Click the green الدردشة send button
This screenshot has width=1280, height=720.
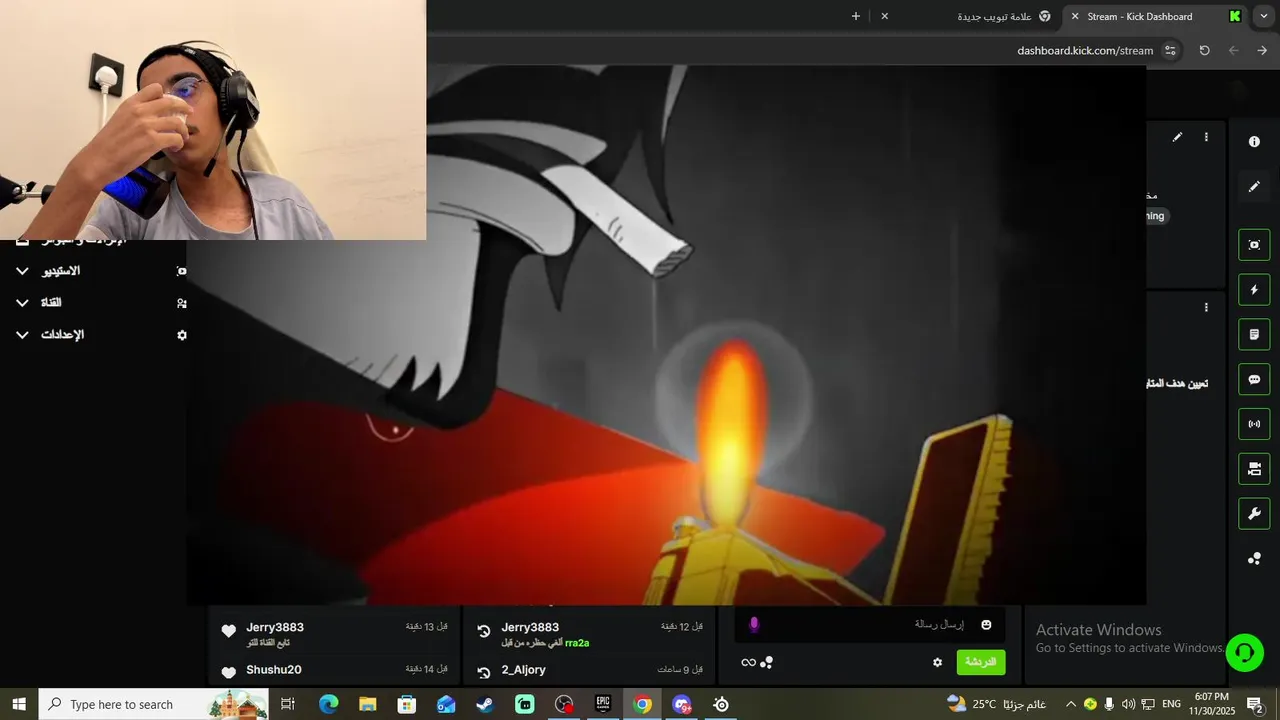click(981, 662)
